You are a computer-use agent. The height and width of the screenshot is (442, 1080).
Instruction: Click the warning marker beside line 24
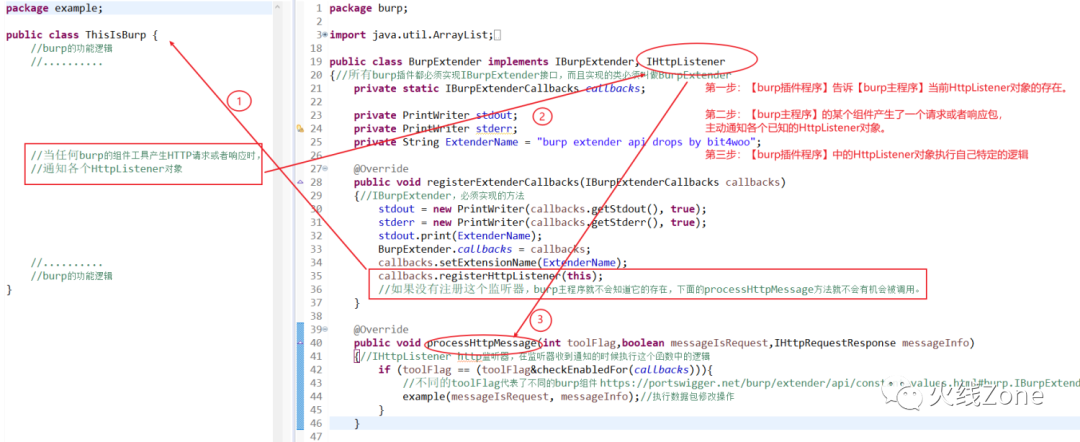(x=300, y=129)
